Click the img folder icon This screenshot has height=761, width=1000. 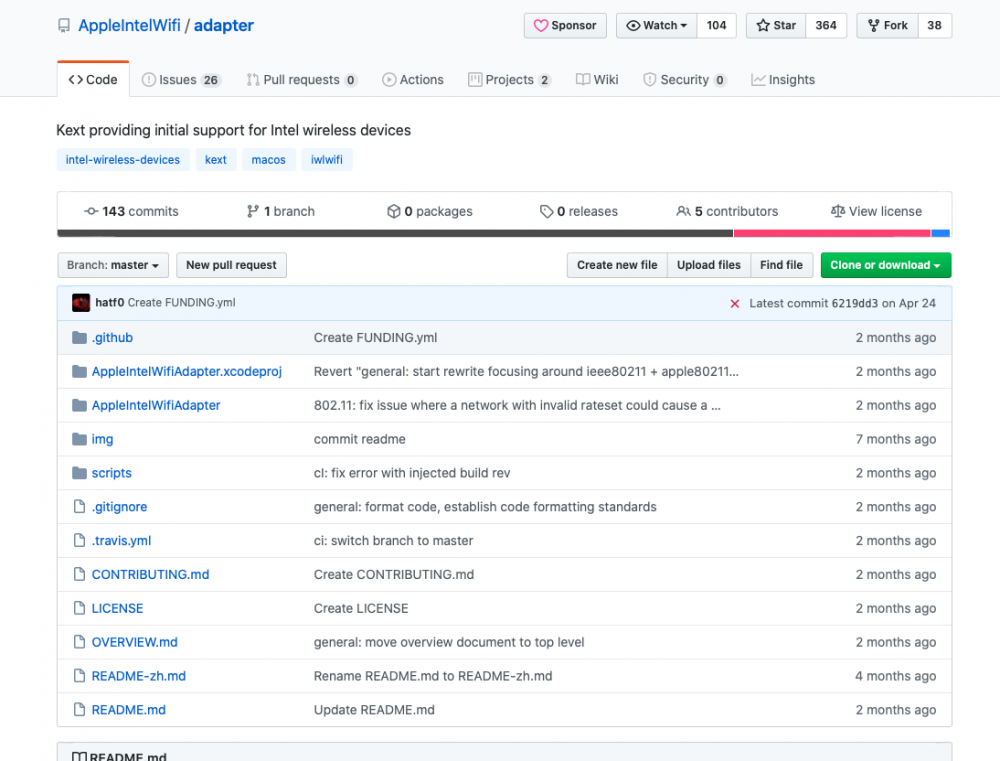click(79, 439)
